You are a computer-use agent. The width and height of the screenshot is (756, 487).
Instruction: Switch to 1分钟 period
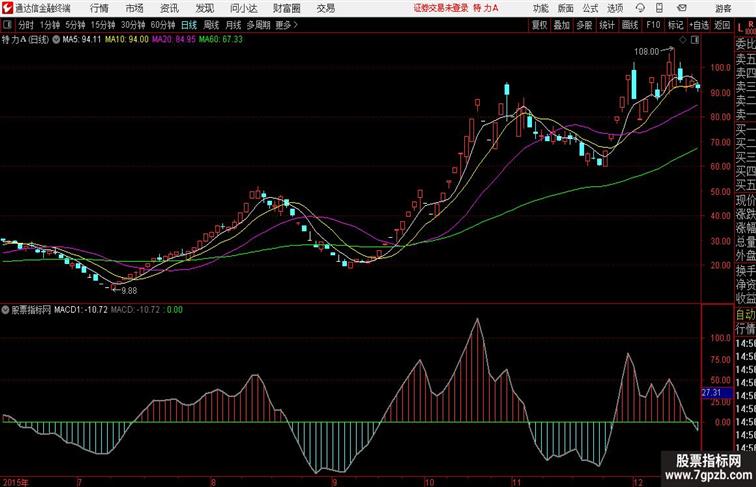pyautogui.click(x=50, y=25)
